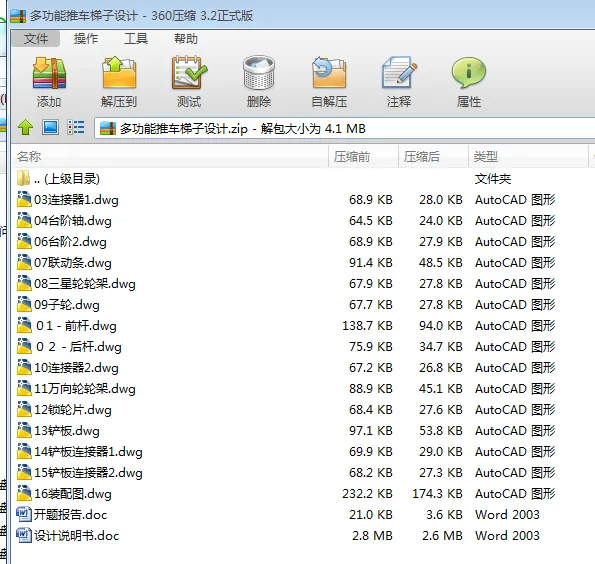Click the 138.7 KB size value
This screenshot has width=595, height=564.
coord(367,325)
